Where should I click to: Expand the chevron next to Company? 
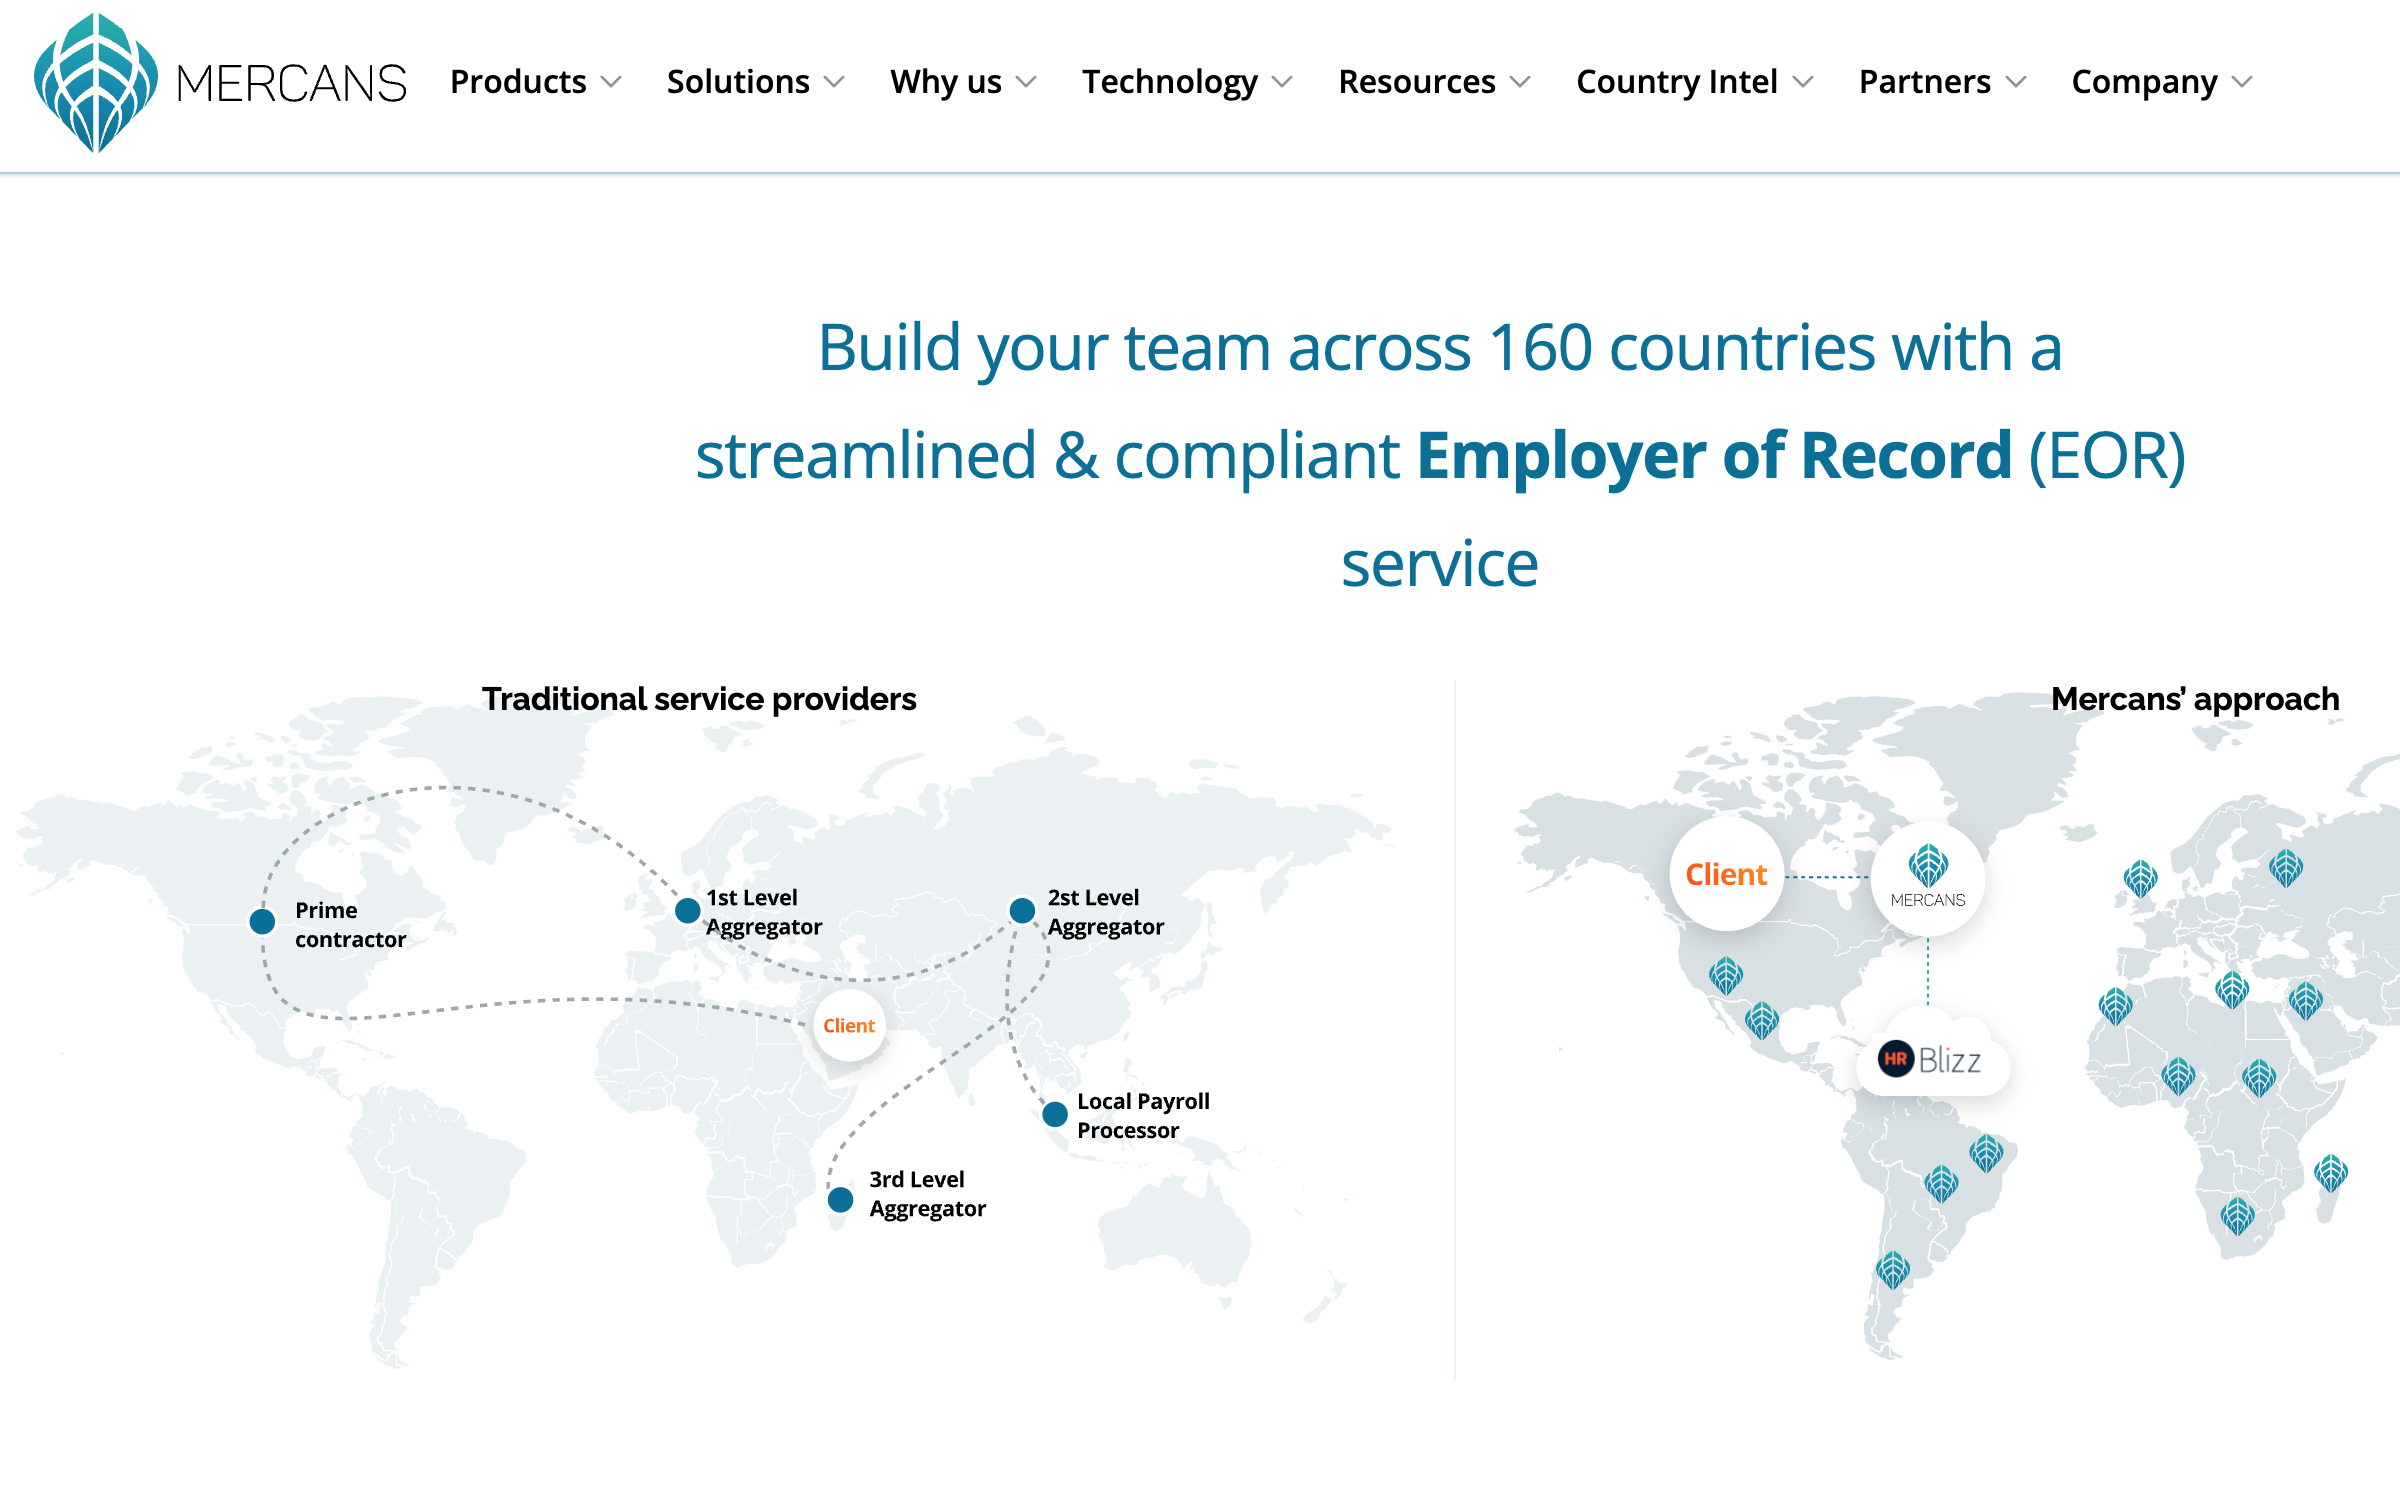click(x=2243, y=82)
